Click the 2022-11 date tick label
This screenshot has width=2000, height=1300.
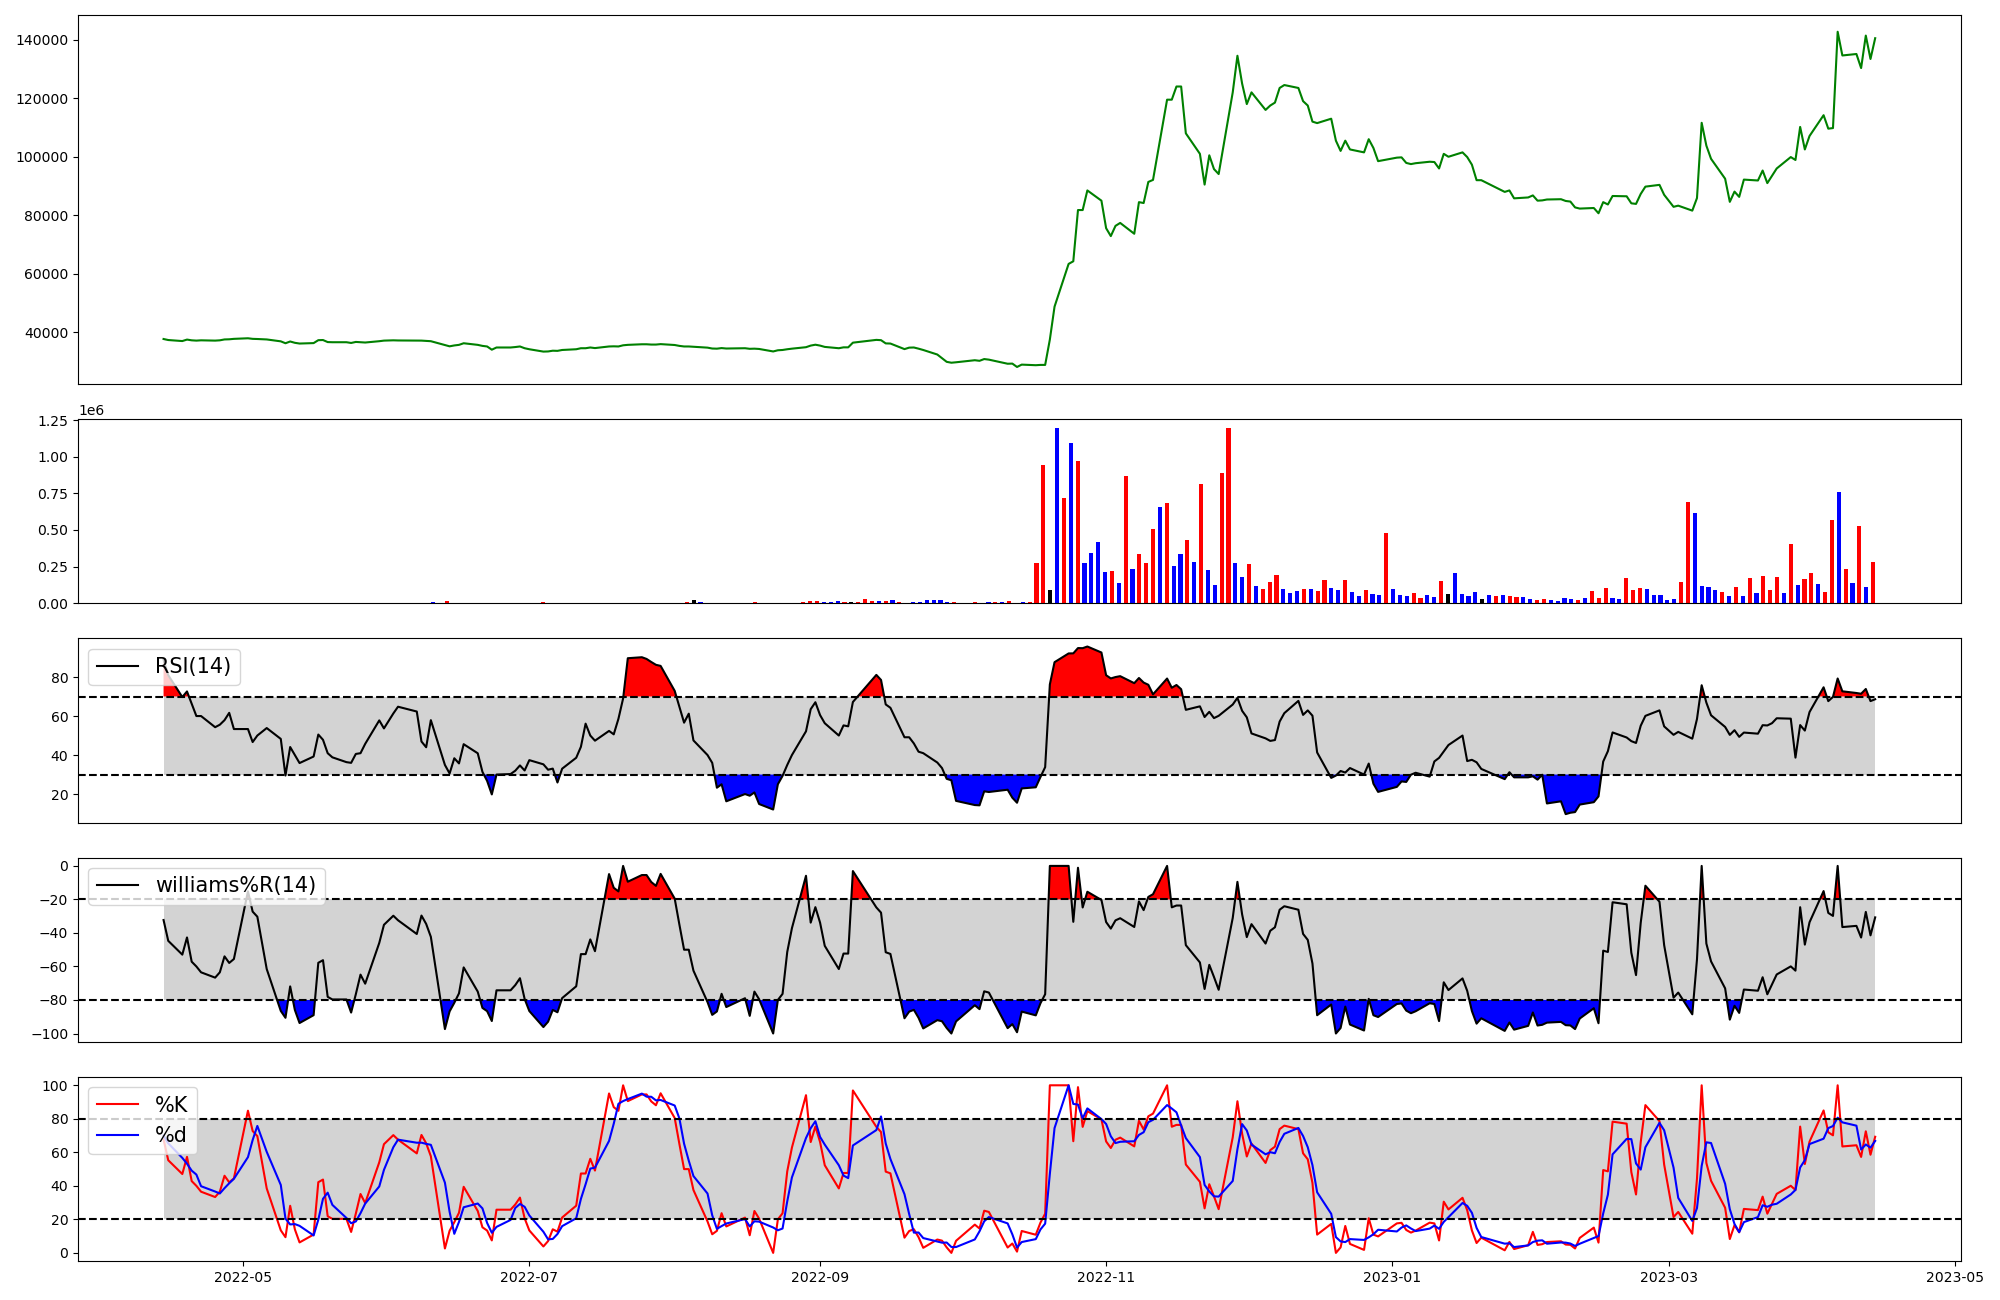coord(1106,1277)
